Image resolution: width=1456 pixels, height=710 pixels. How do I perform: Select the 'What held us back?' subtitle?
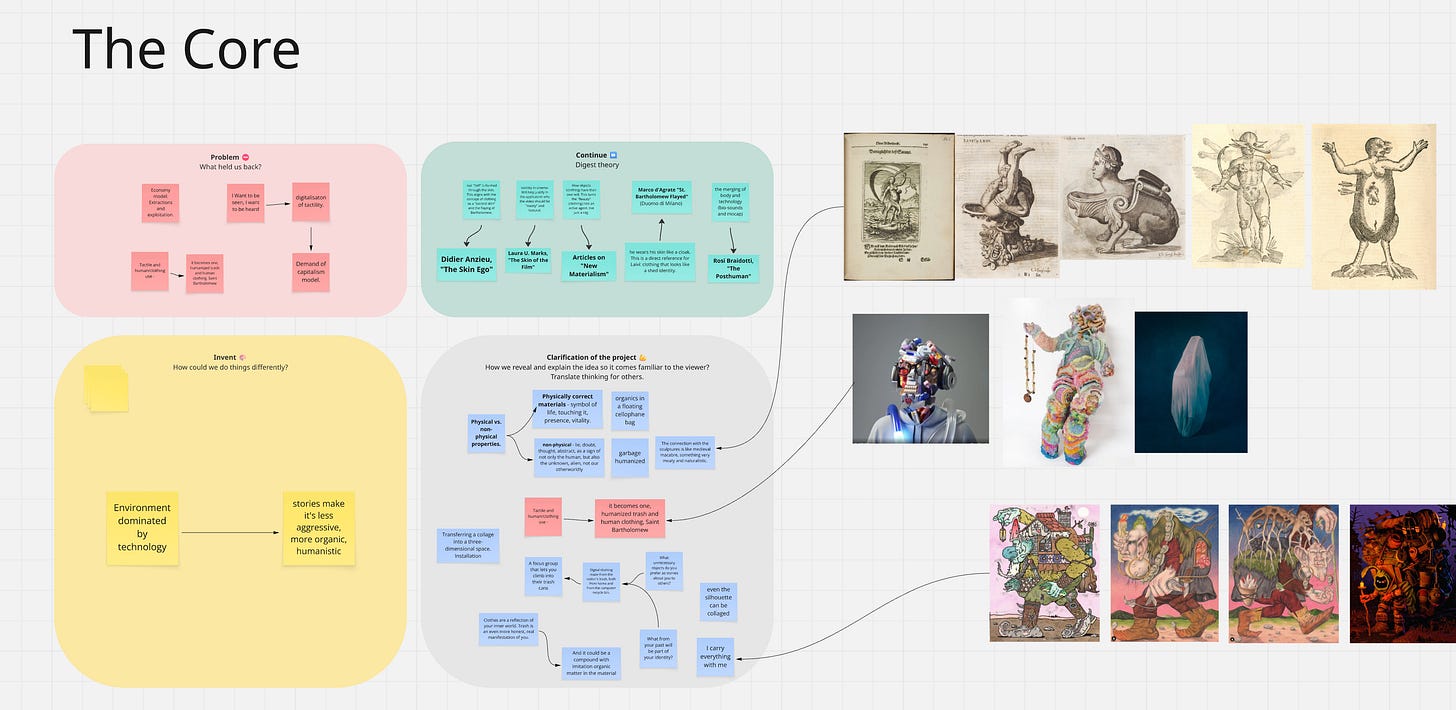230,167
